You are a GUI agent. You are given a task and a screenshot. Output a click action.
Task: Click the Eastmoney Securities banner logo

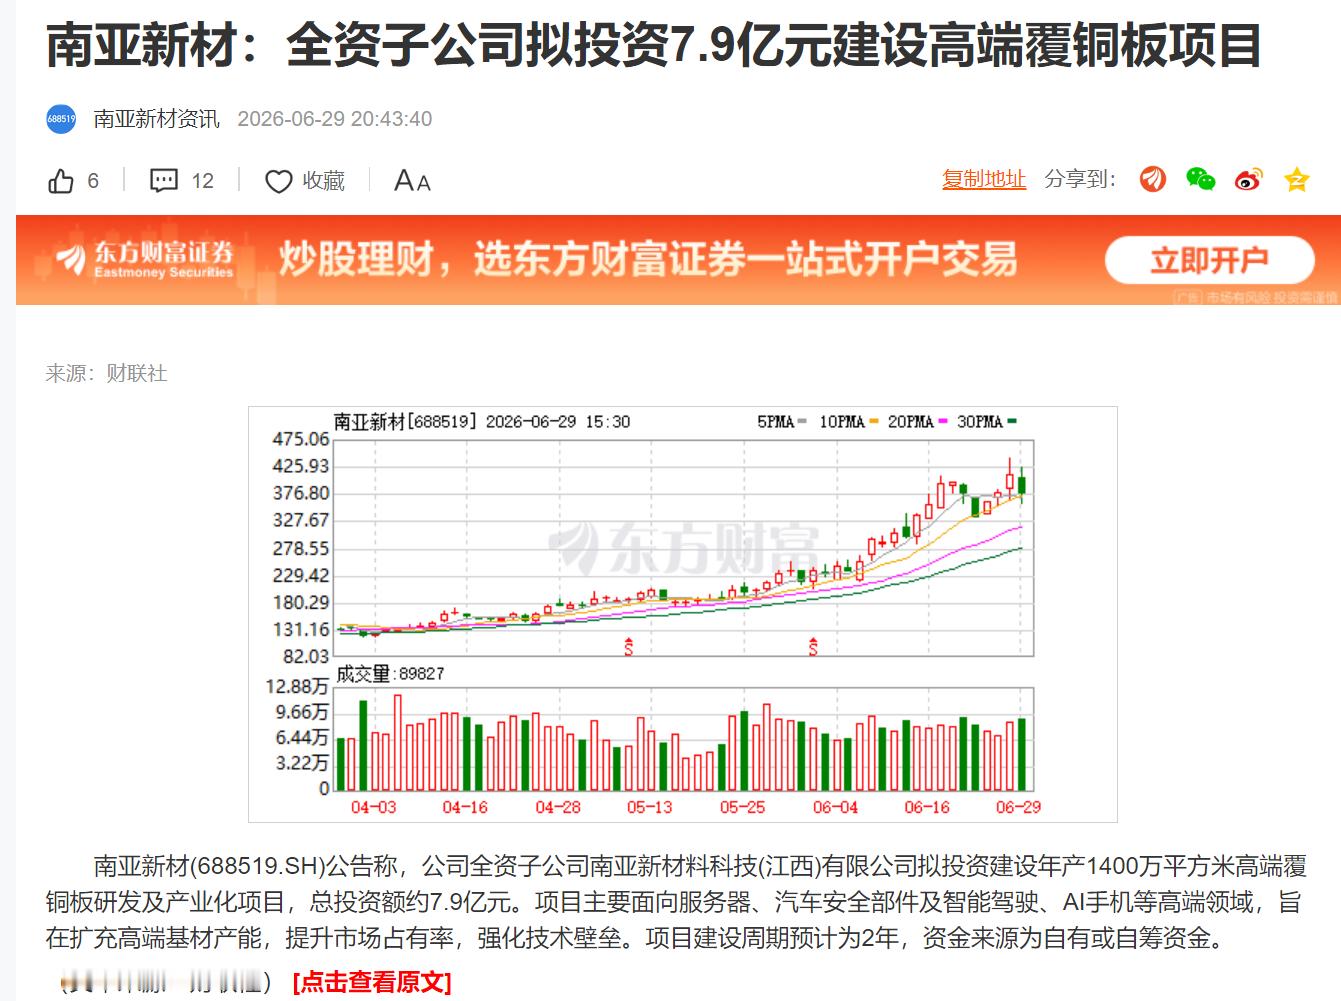(x=145, y=259)
